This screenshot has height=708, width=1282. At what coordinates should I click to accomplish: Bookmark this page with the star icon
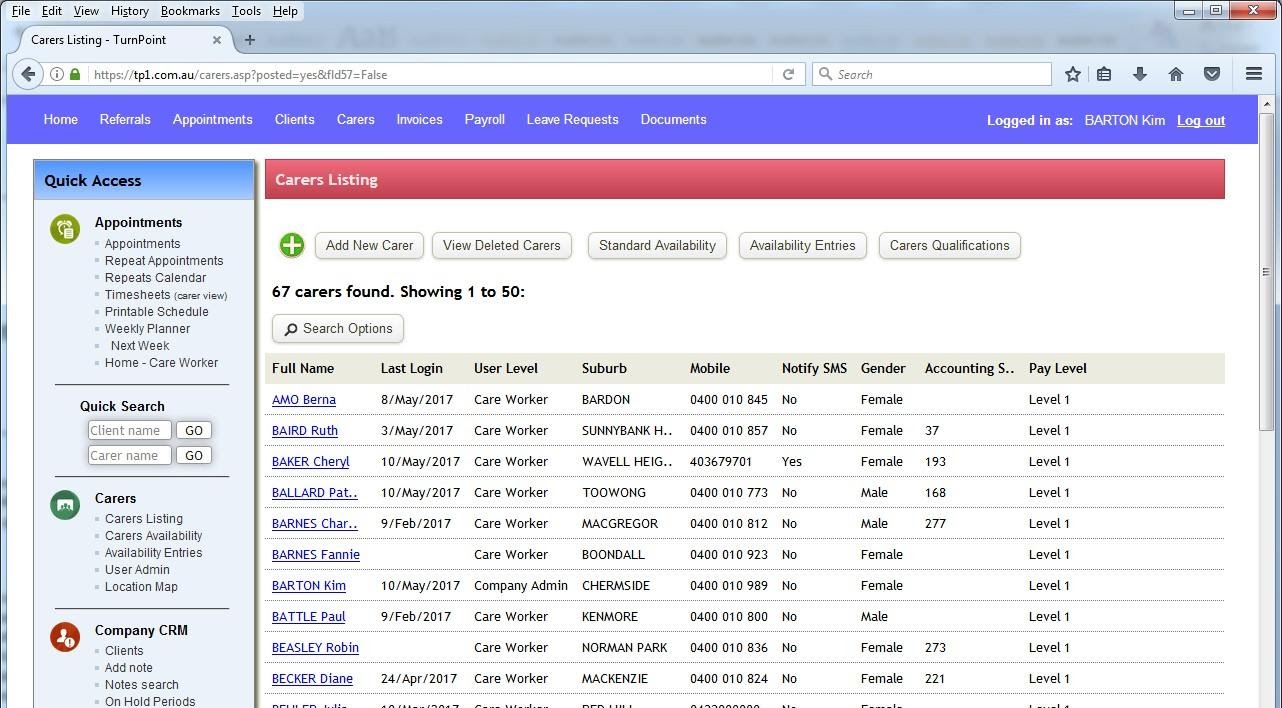pos(1072,74)
